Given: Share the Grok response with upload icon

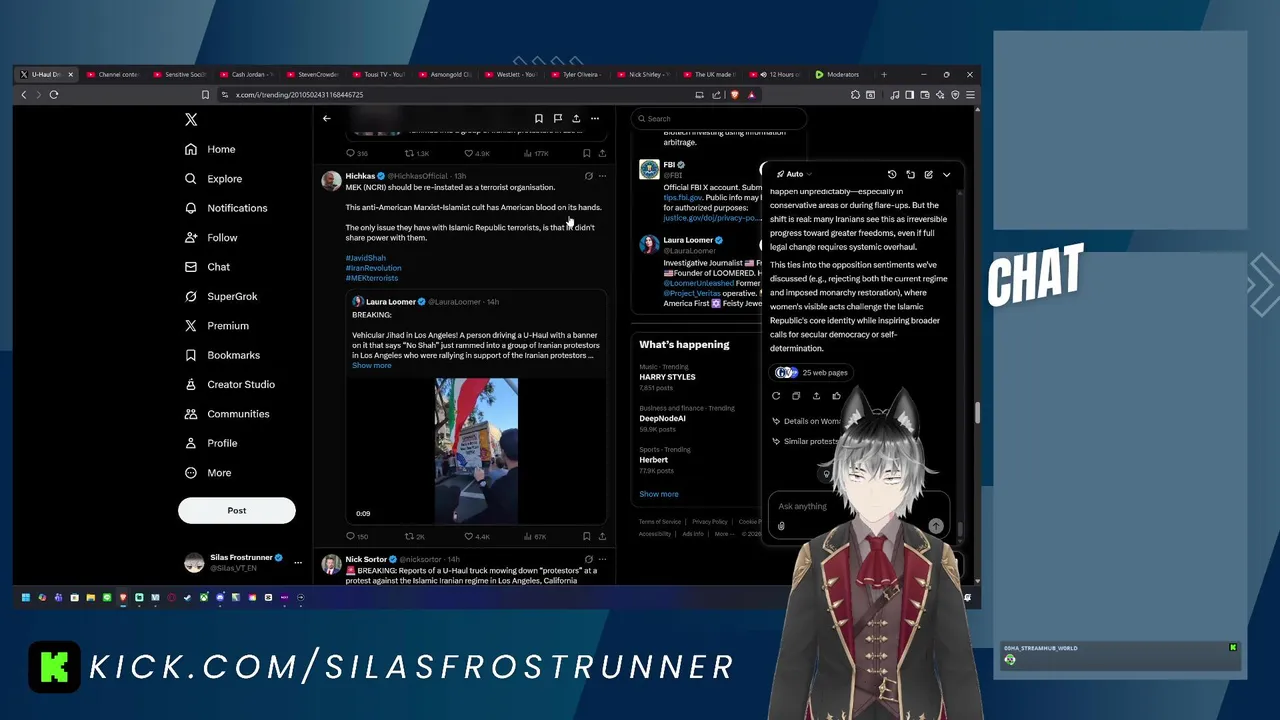Looking at the screenshot, I should 816,396.
